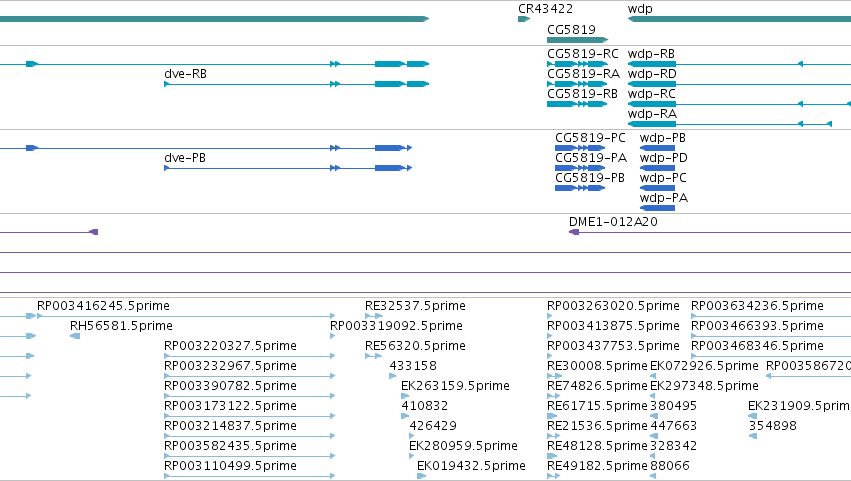View EST RE30008.5prime
This screenshot has width=851, height=481.
[597, 366]
